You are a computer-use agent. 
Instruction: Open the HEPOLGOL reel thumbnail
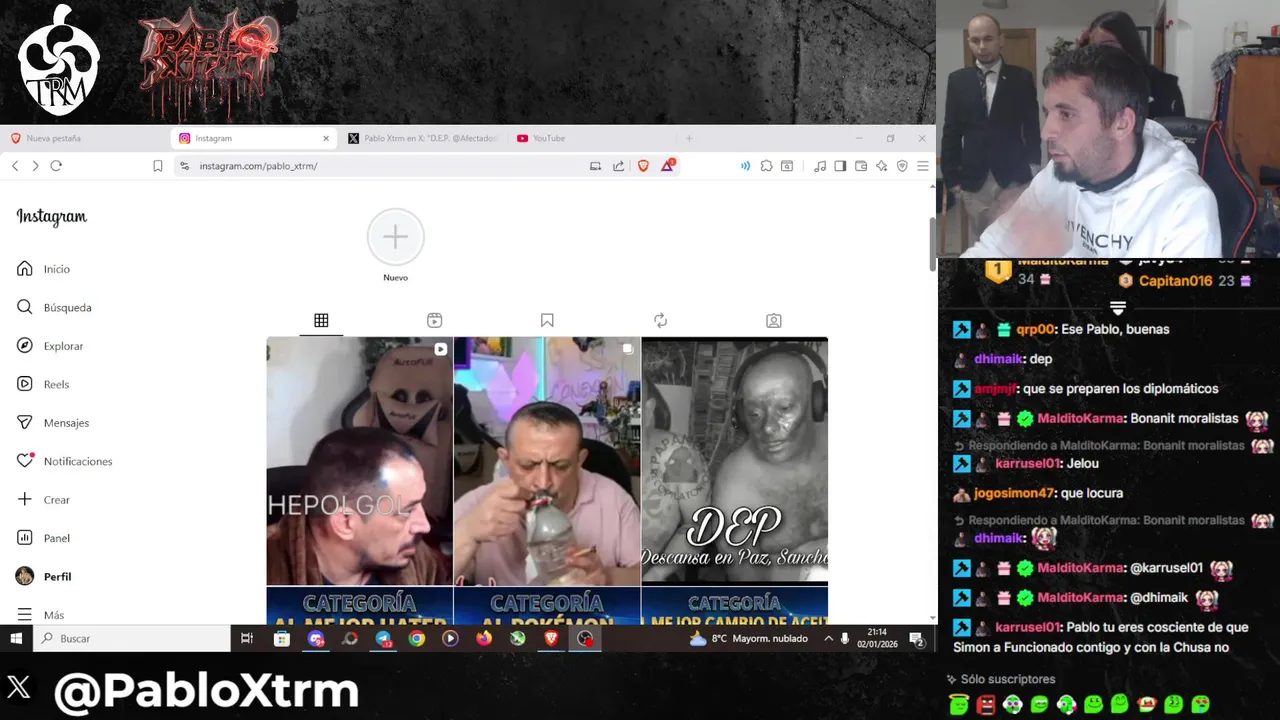tap(359, 461)
